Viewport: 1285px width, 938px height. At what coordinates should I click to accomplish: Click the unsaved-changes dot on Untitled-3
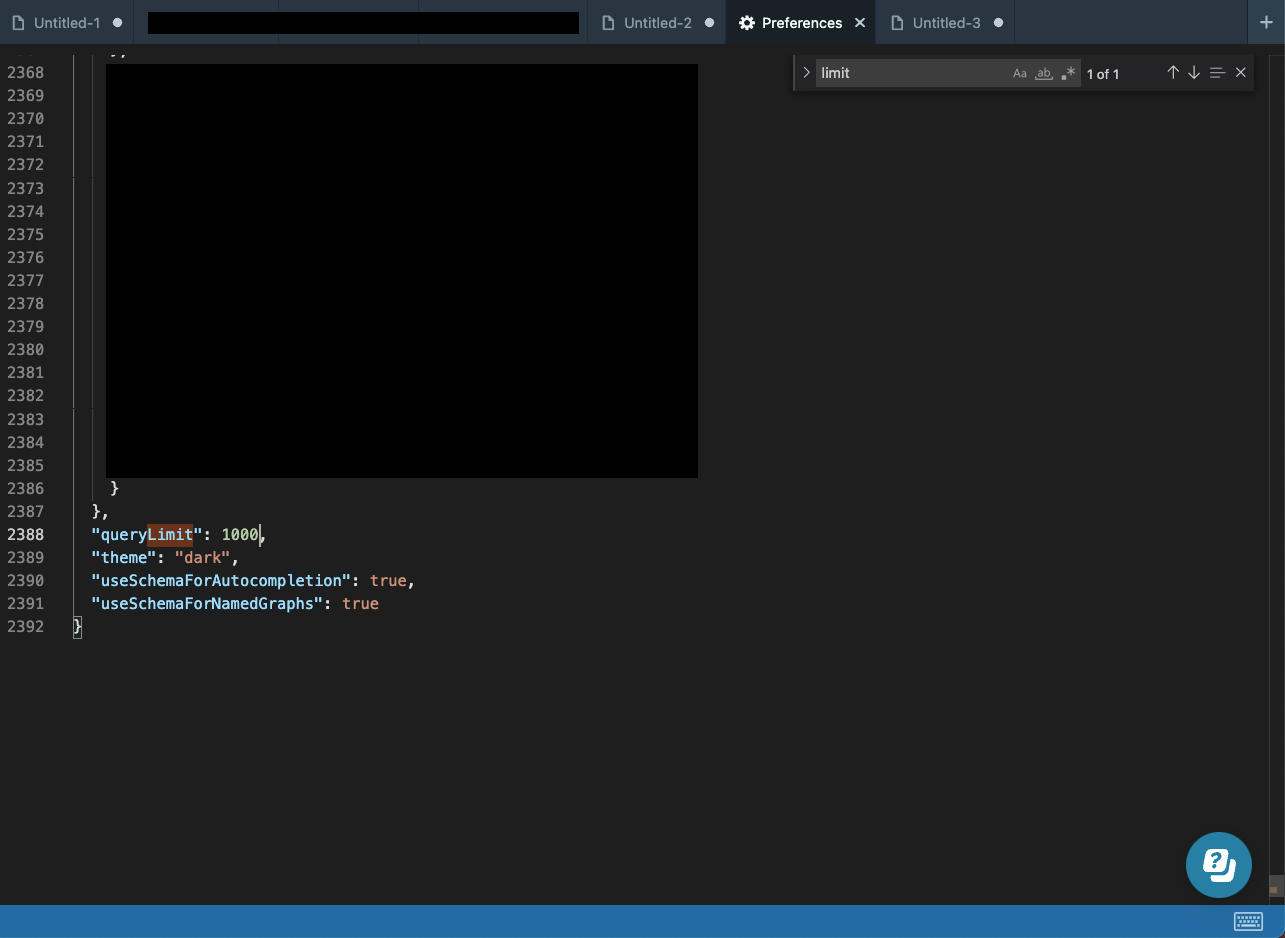pyautogui.click(x=998, y=22)
